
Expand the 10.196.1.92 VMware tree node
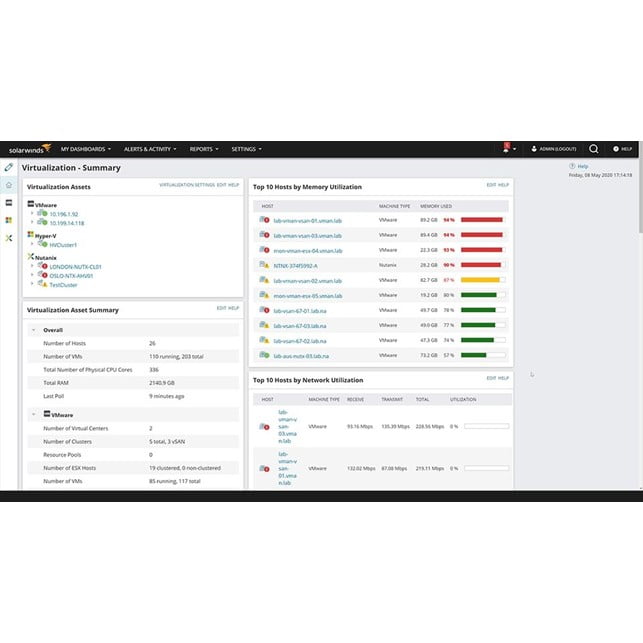tap(32, 213)
